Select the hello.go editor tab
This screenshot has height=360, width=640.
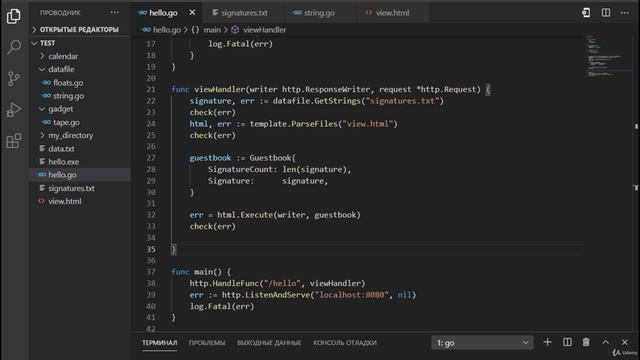(x=163, y=13)
